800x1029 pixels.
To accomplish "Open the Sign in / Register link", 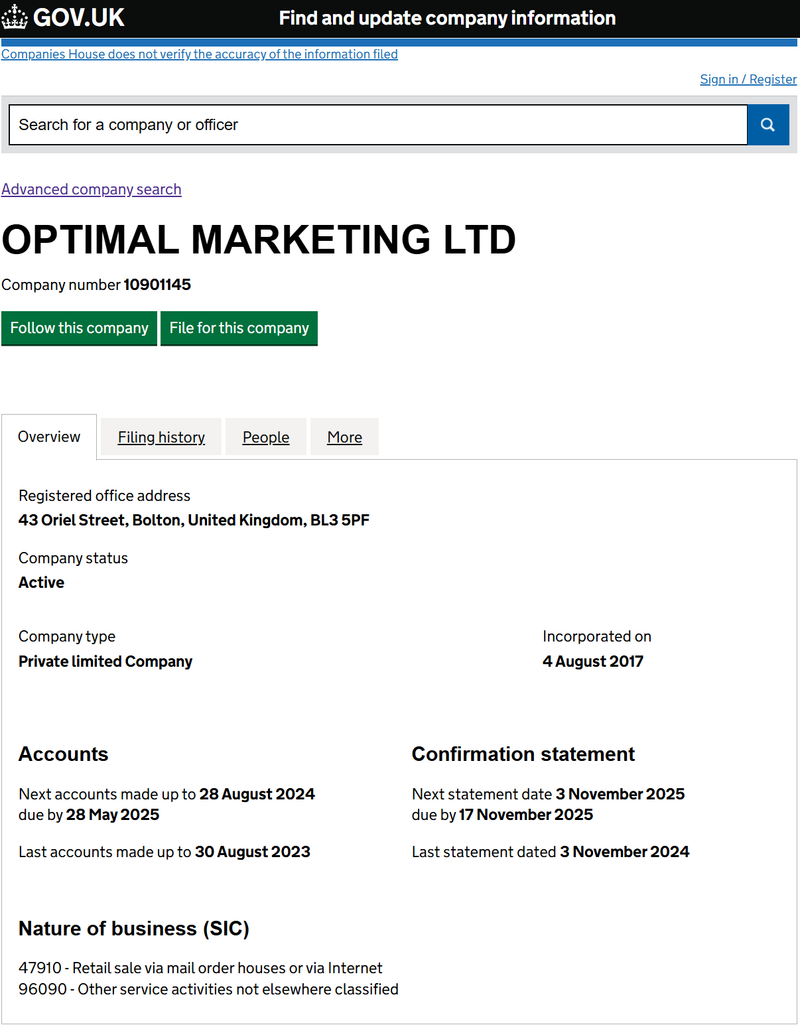I will 748,79.
